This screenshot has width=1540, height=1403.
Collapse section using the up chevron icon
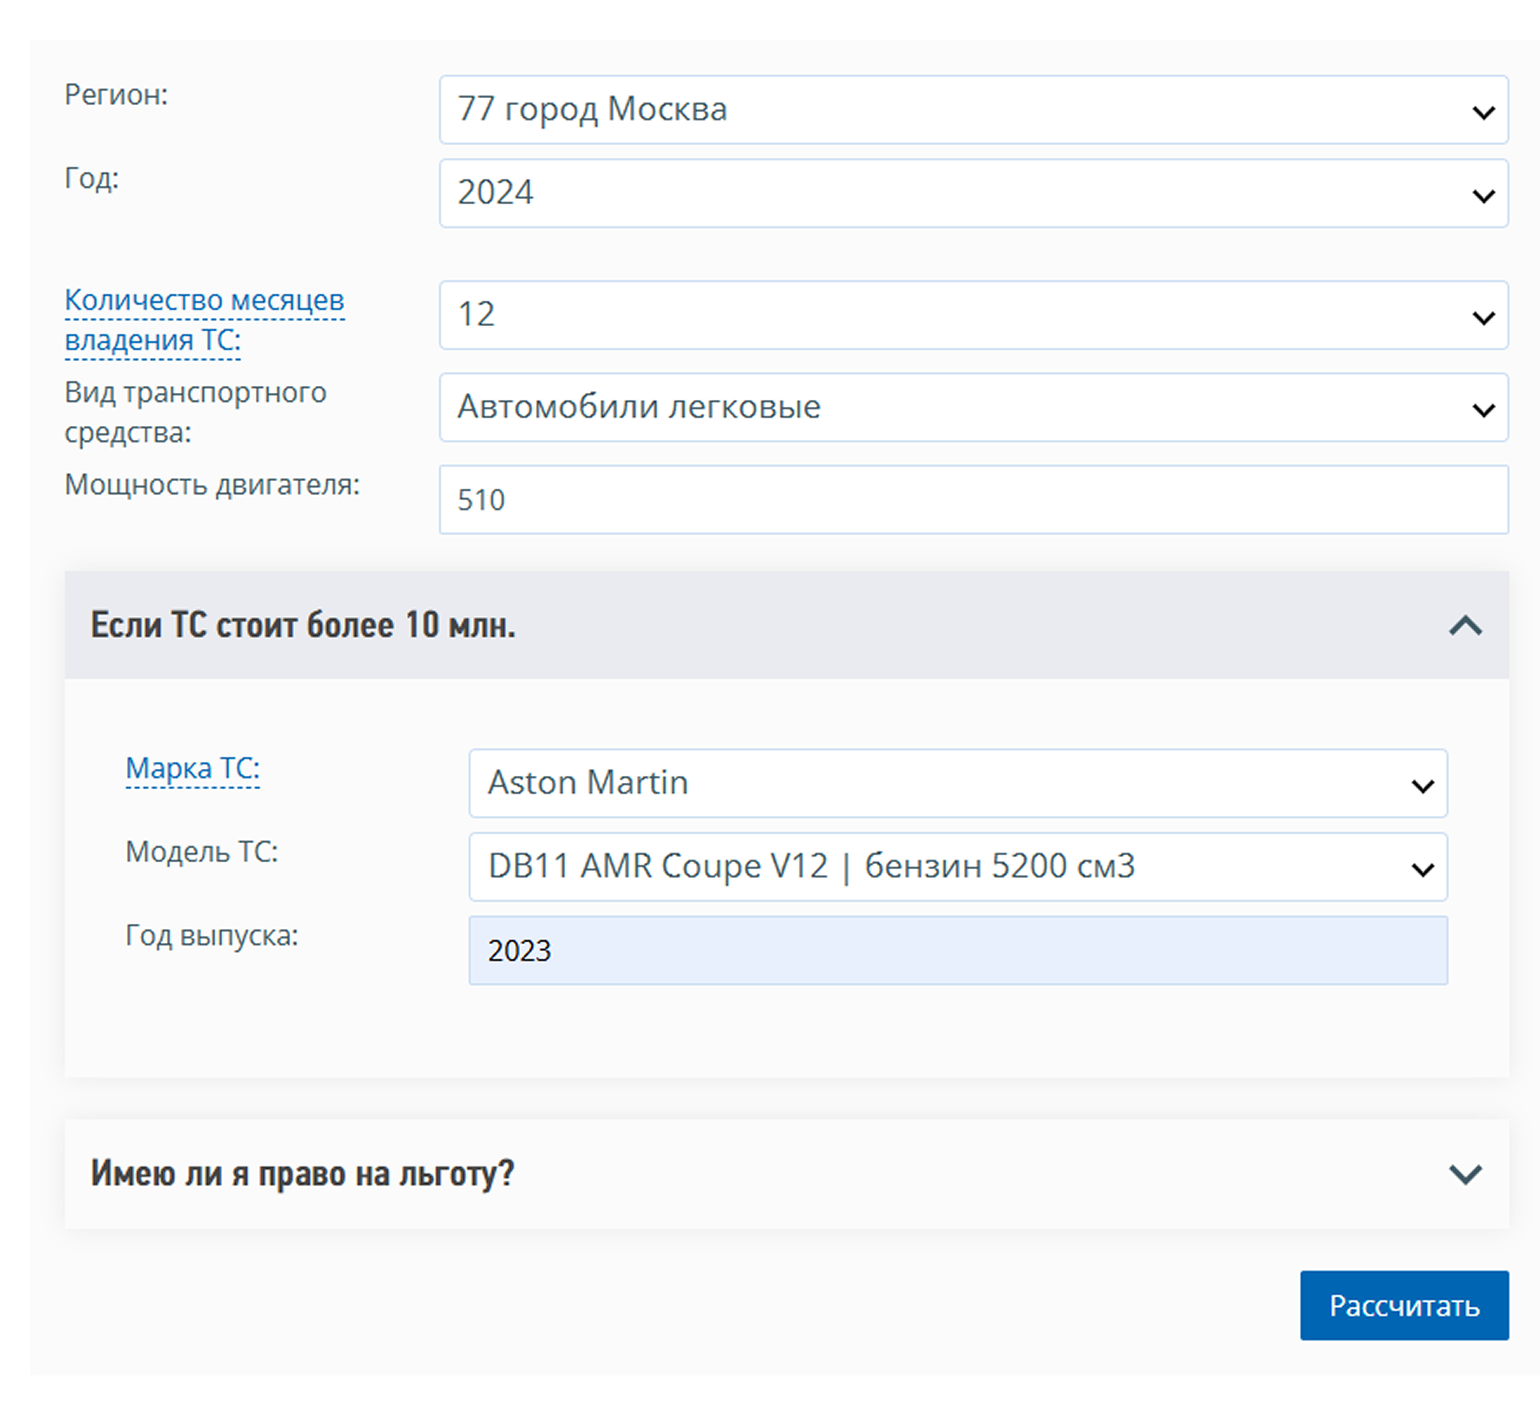pos(1465,626)
